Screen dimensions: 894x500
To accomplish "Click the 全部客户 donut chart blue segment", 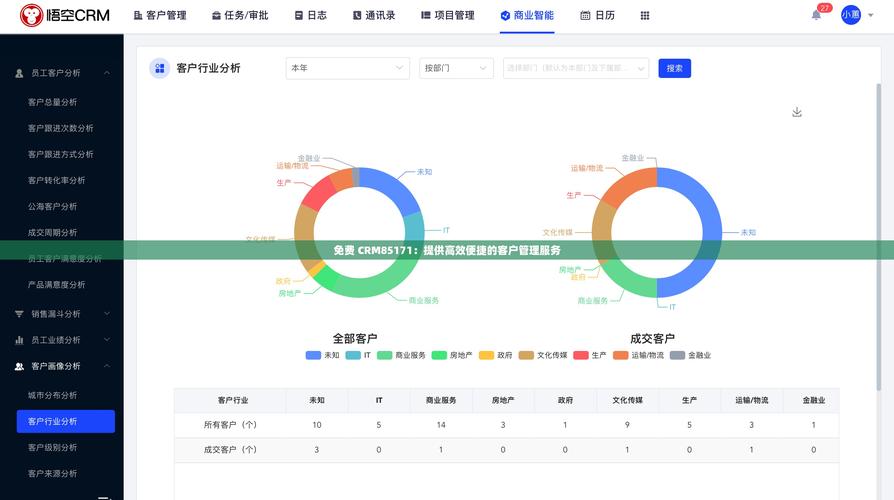I will pos(392,186).
